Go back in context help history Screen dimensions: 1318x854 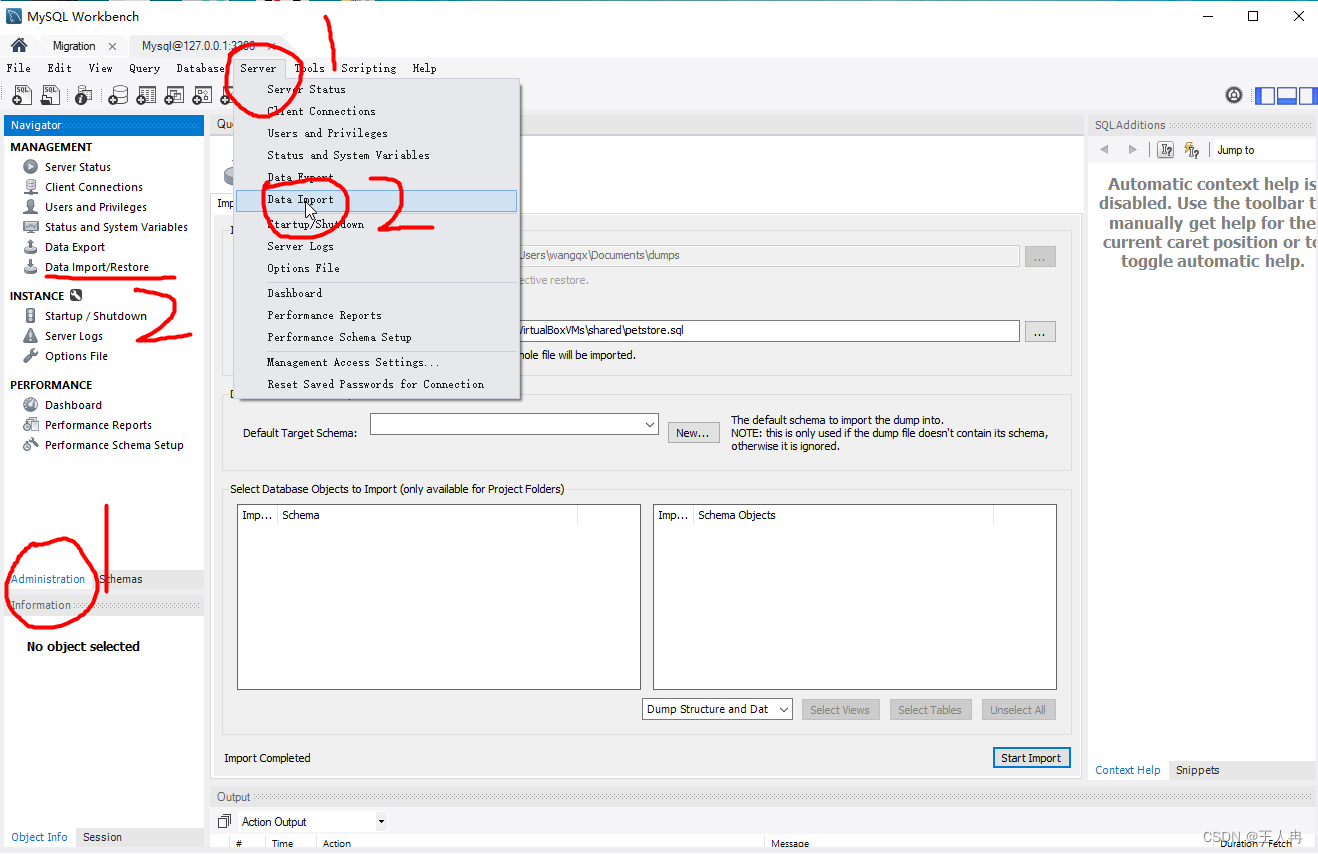1104,150
